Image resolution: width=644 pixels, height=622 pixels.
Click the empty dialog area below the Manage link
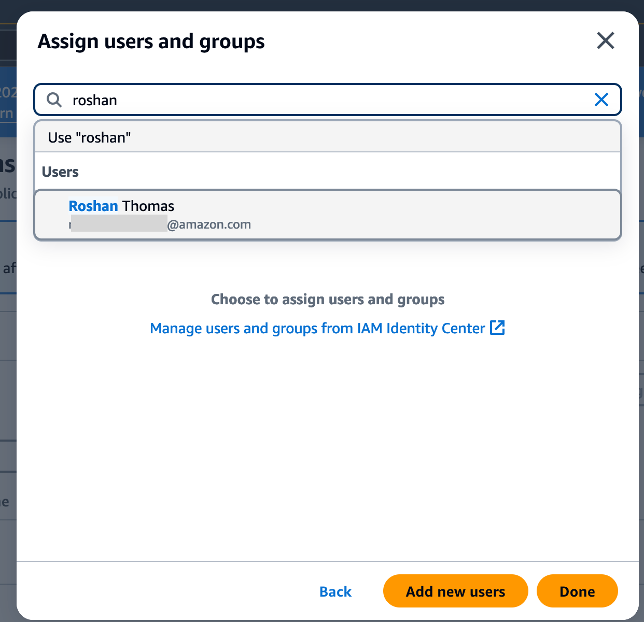click(x=327, y=448)
